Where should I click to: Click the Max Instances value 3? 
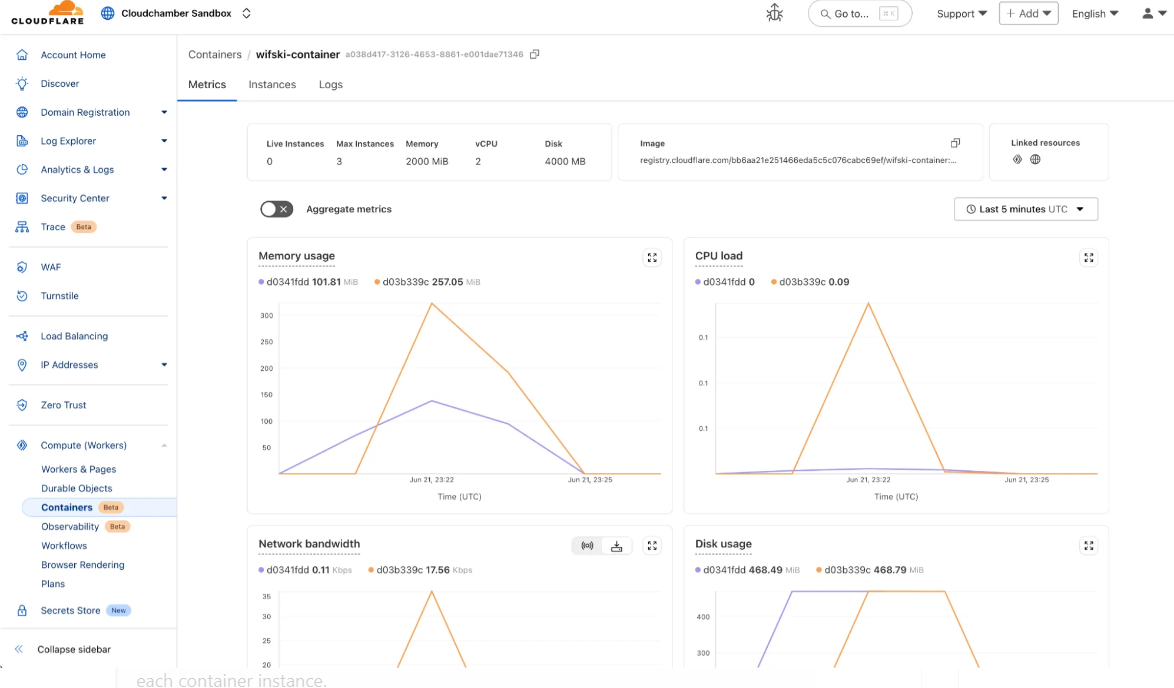tap(339, 161)
